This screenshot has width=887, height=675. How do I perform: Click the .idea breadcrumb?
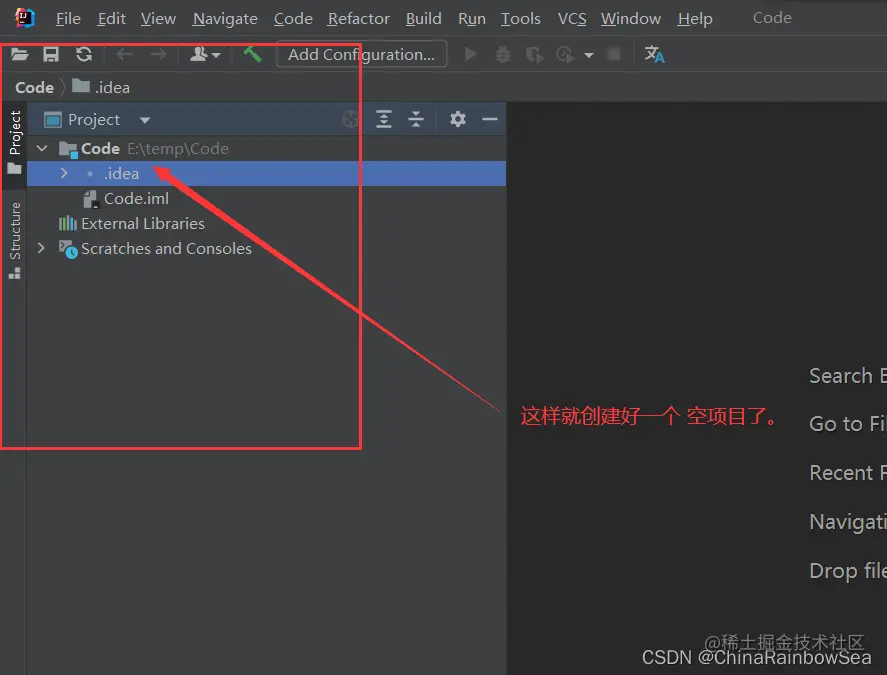(101, 87)
